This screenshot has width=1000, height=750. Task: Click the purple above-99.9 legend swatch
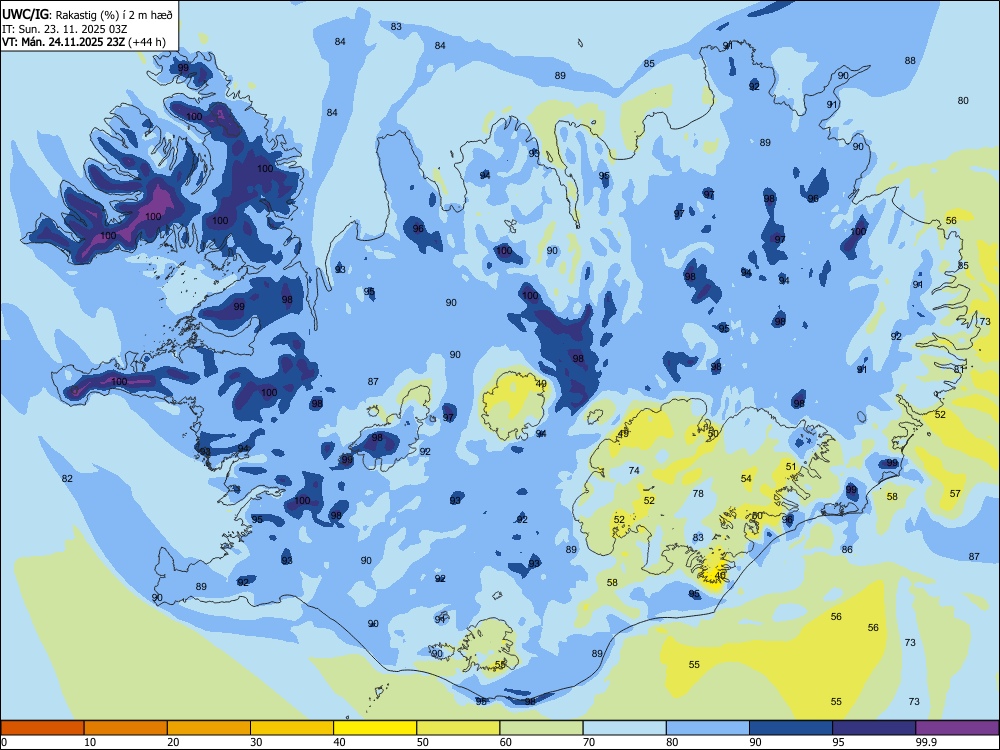point(957,728)
